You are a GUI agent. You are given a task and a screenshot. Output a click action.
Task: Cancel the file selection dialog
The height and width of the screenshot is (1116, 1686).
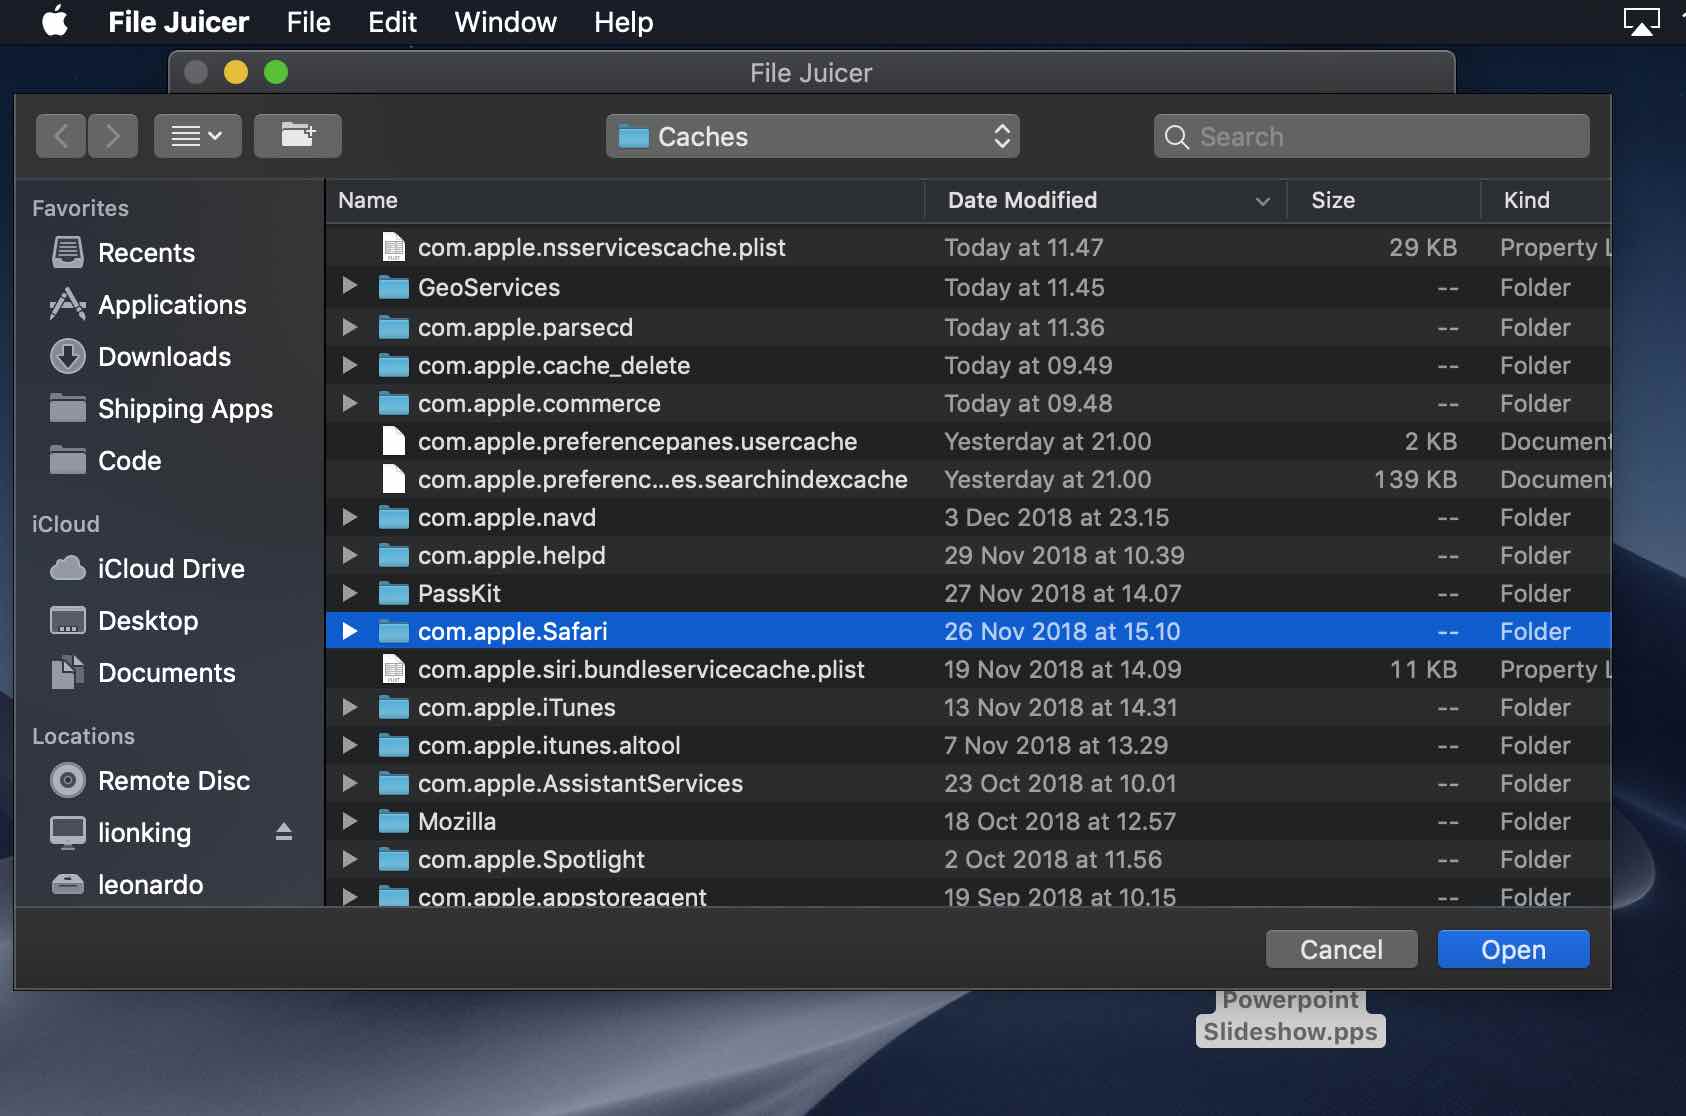click(x=1341, y=949)
